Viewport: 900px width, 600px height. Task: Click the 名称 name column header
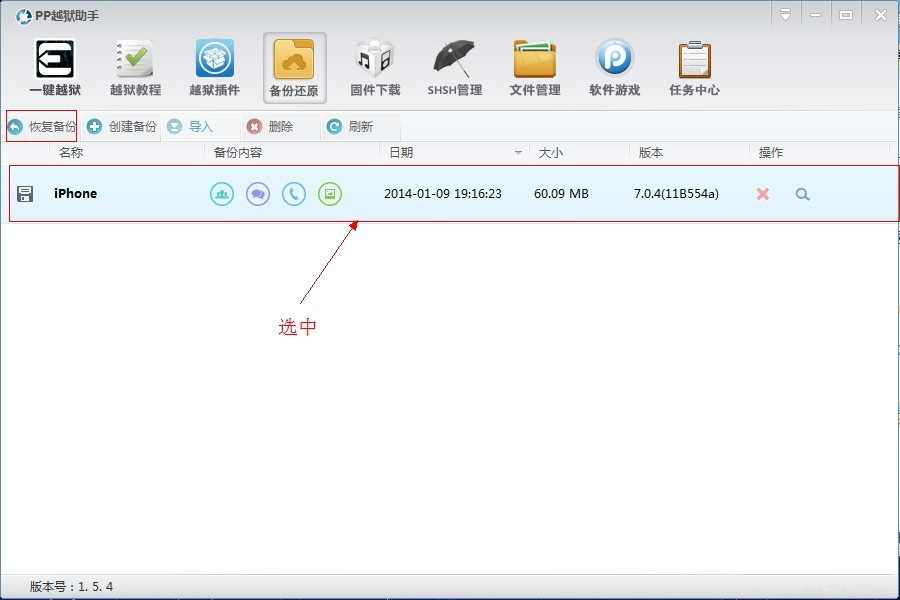pyautogui.click(x=71, y=153)
